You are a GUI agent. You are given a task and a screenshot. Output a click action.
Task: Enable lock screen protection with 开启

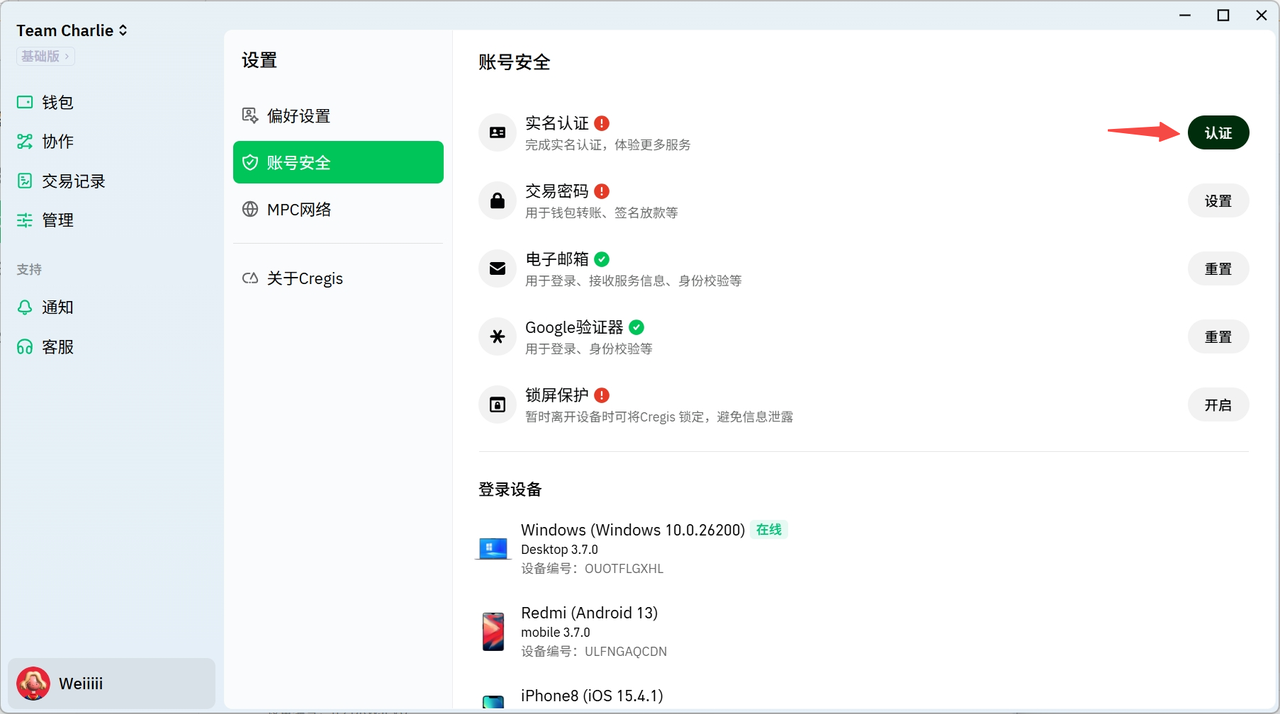[1218, 405]
